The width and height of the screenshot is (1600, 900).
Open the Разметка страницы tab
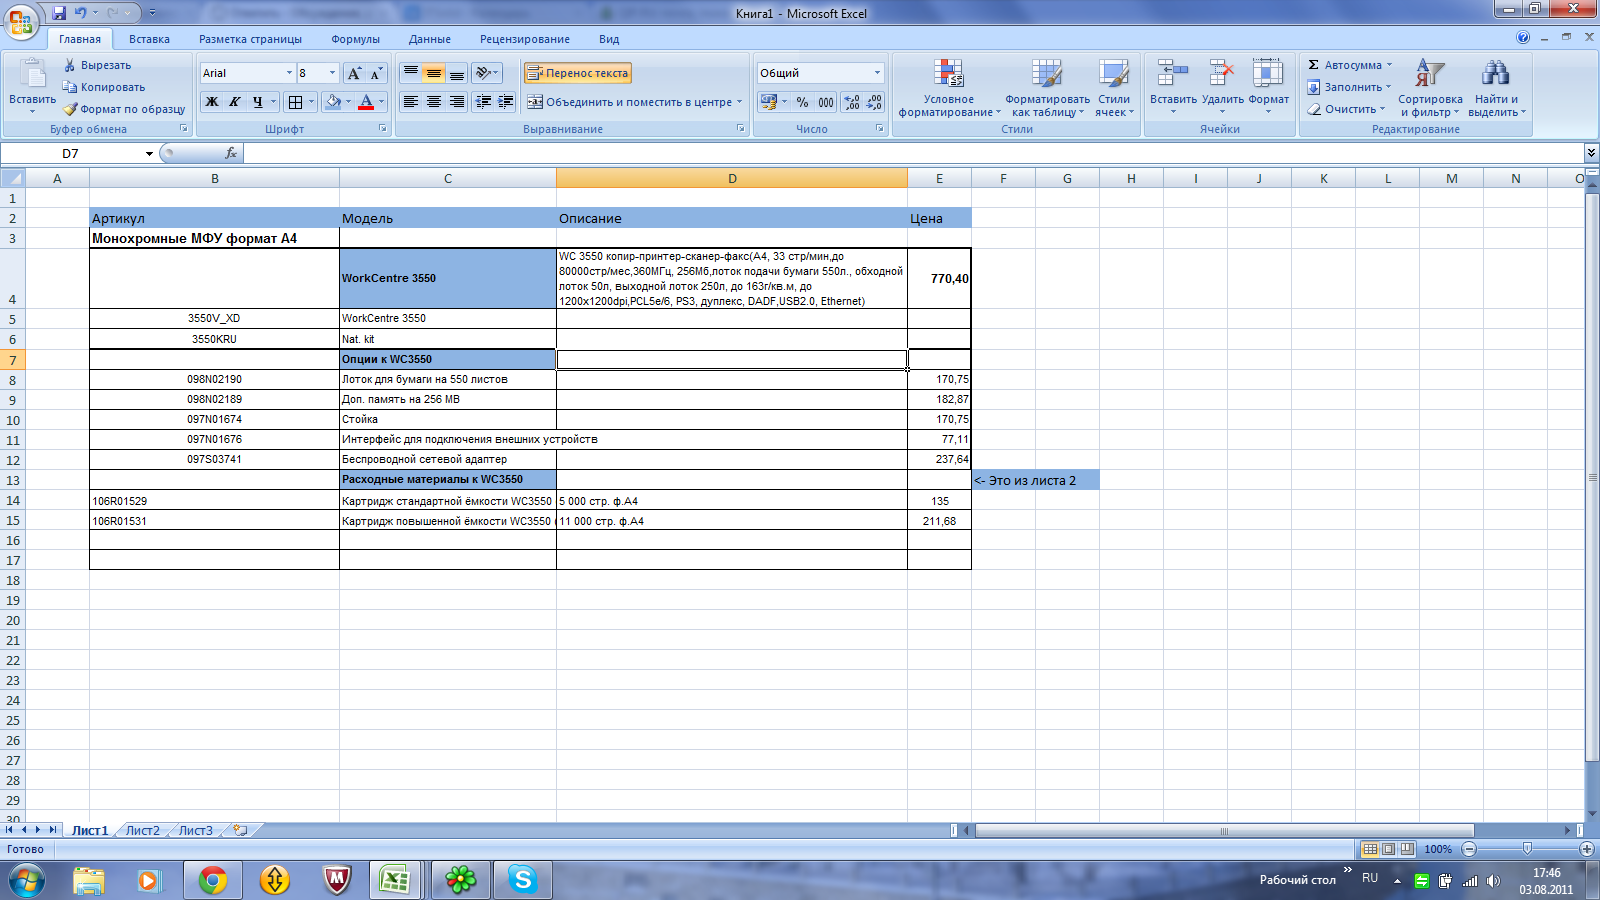click(250, 39)
